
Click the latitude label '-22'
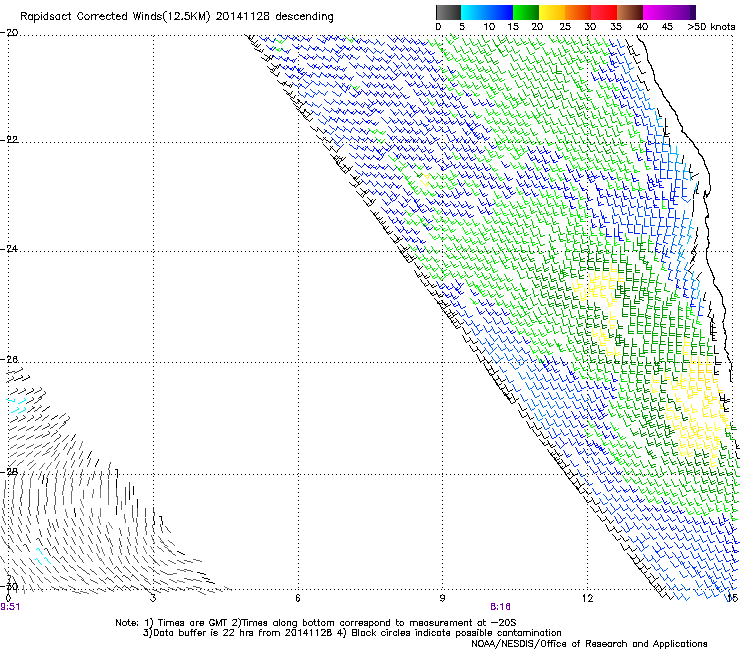click(9, 140)
